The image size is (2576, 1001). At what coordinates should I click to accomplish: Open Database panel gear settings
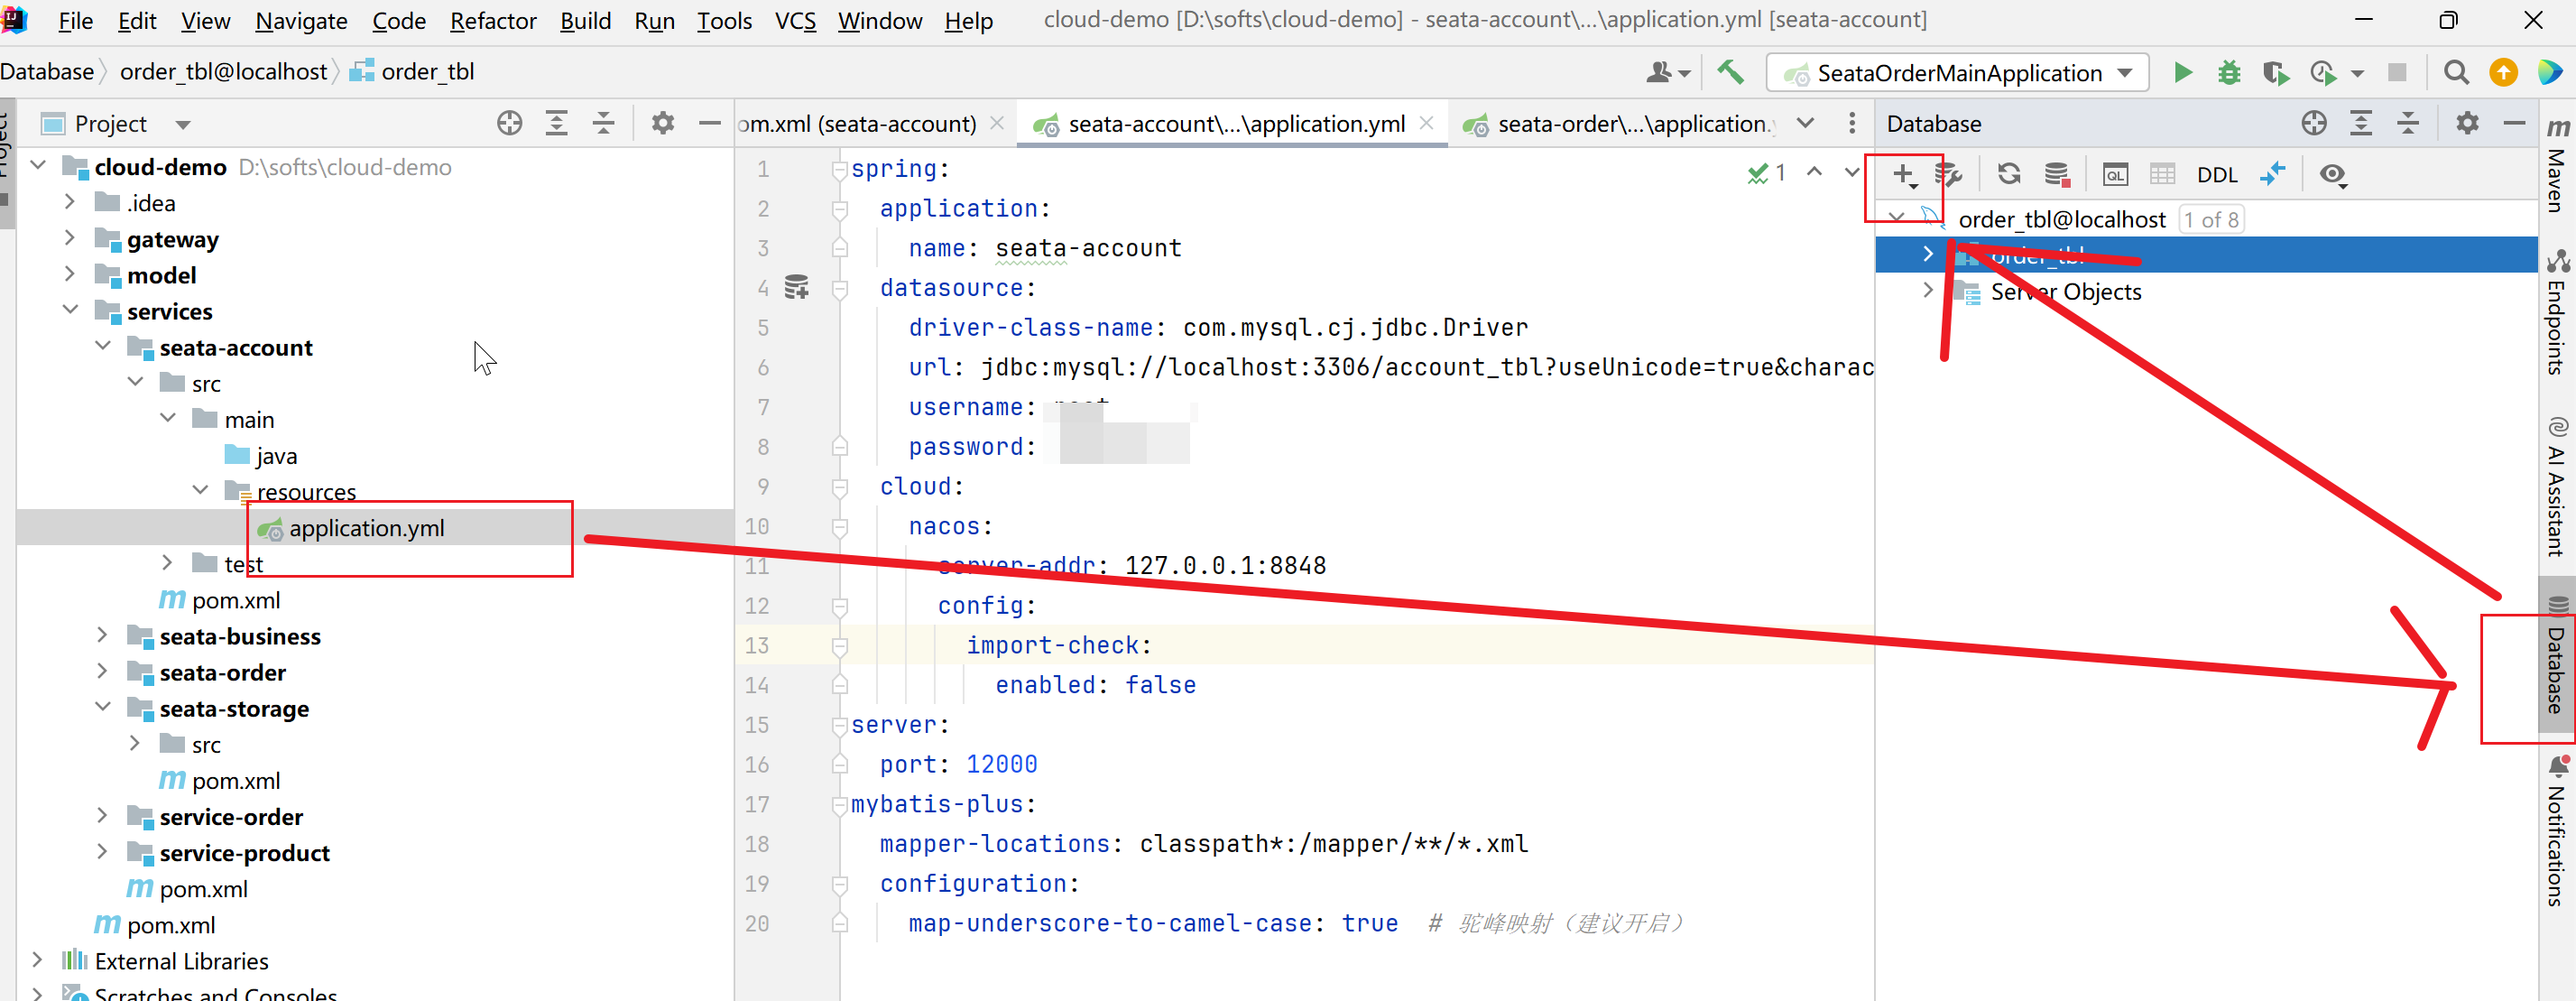(x=2467, y=123)
